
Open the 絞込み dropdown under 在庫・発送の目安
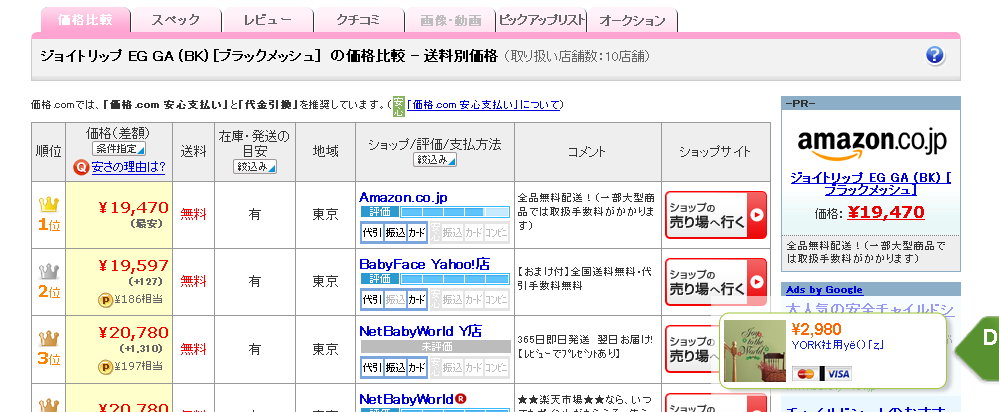255,167
